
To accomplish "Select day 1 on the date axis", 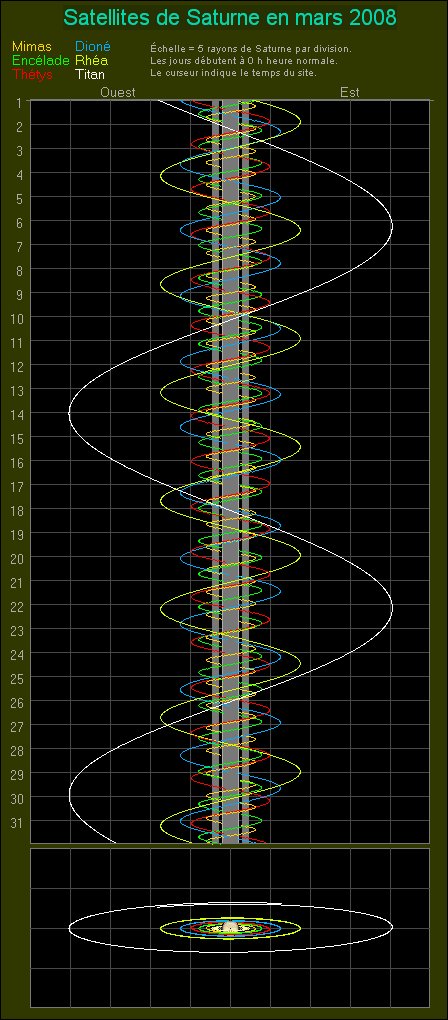I will [20, 102].
